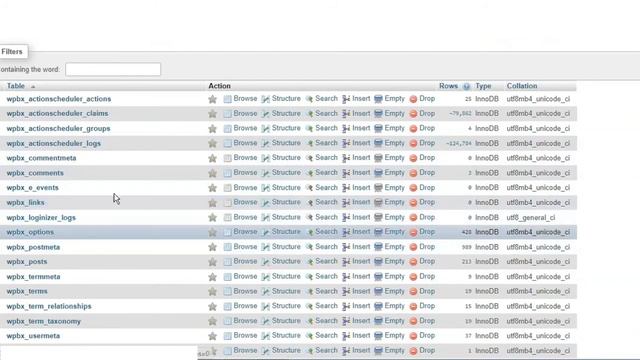Screen dimensions: 640x360
Task: Search in wpbx_posts table
Action: click(x=326, y=261)
